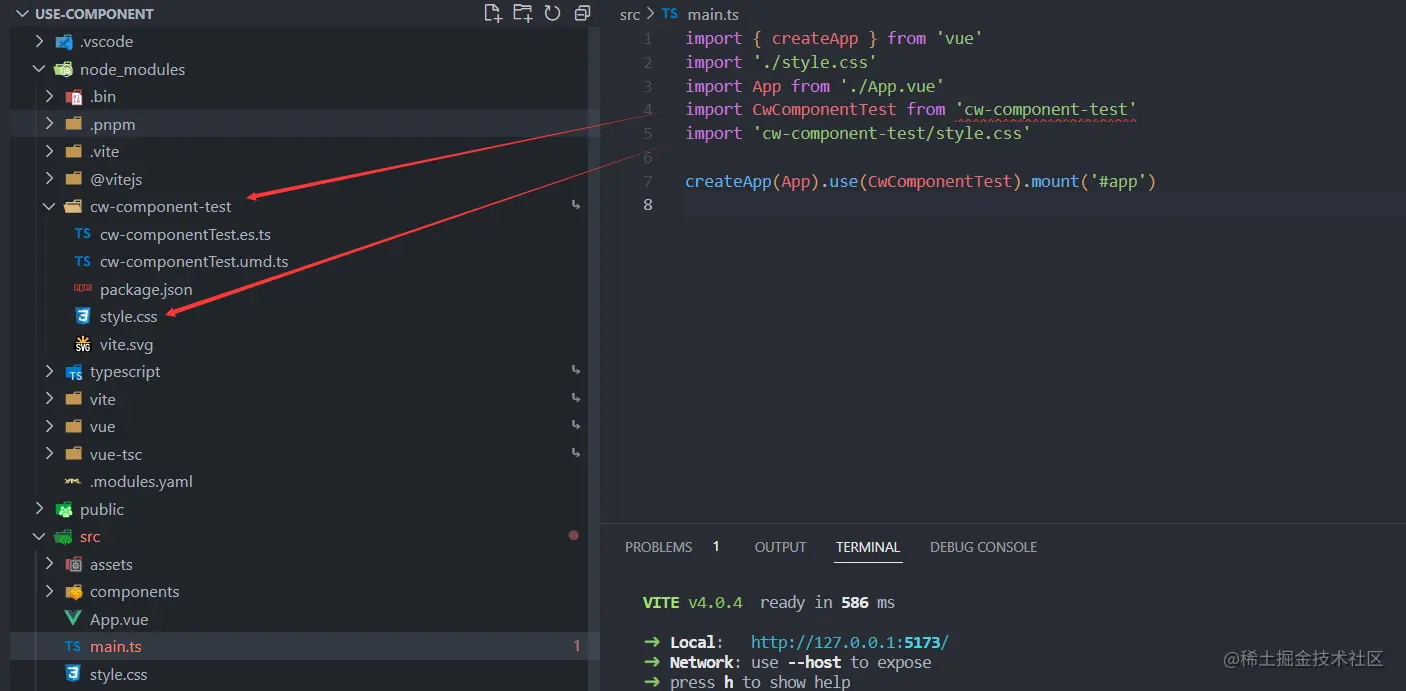The width and height of the screenshot is (1406, 691).
Task: Select the TERMINAL panel tab
Action: 868,547
